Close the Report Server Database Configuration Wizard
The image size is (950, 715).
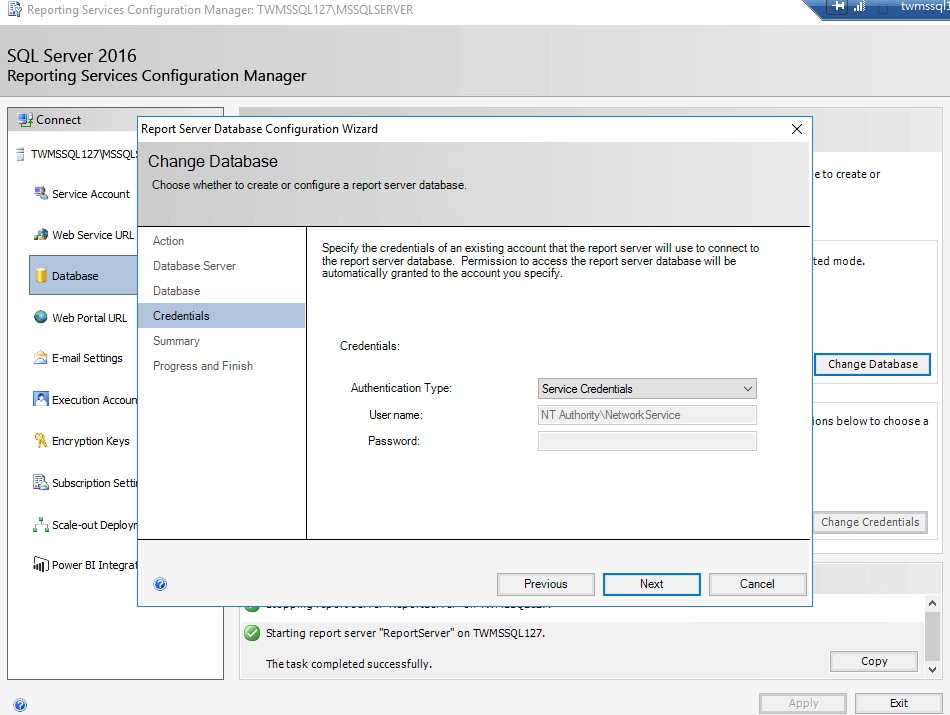pyautogui.click(x=797, y=129)
